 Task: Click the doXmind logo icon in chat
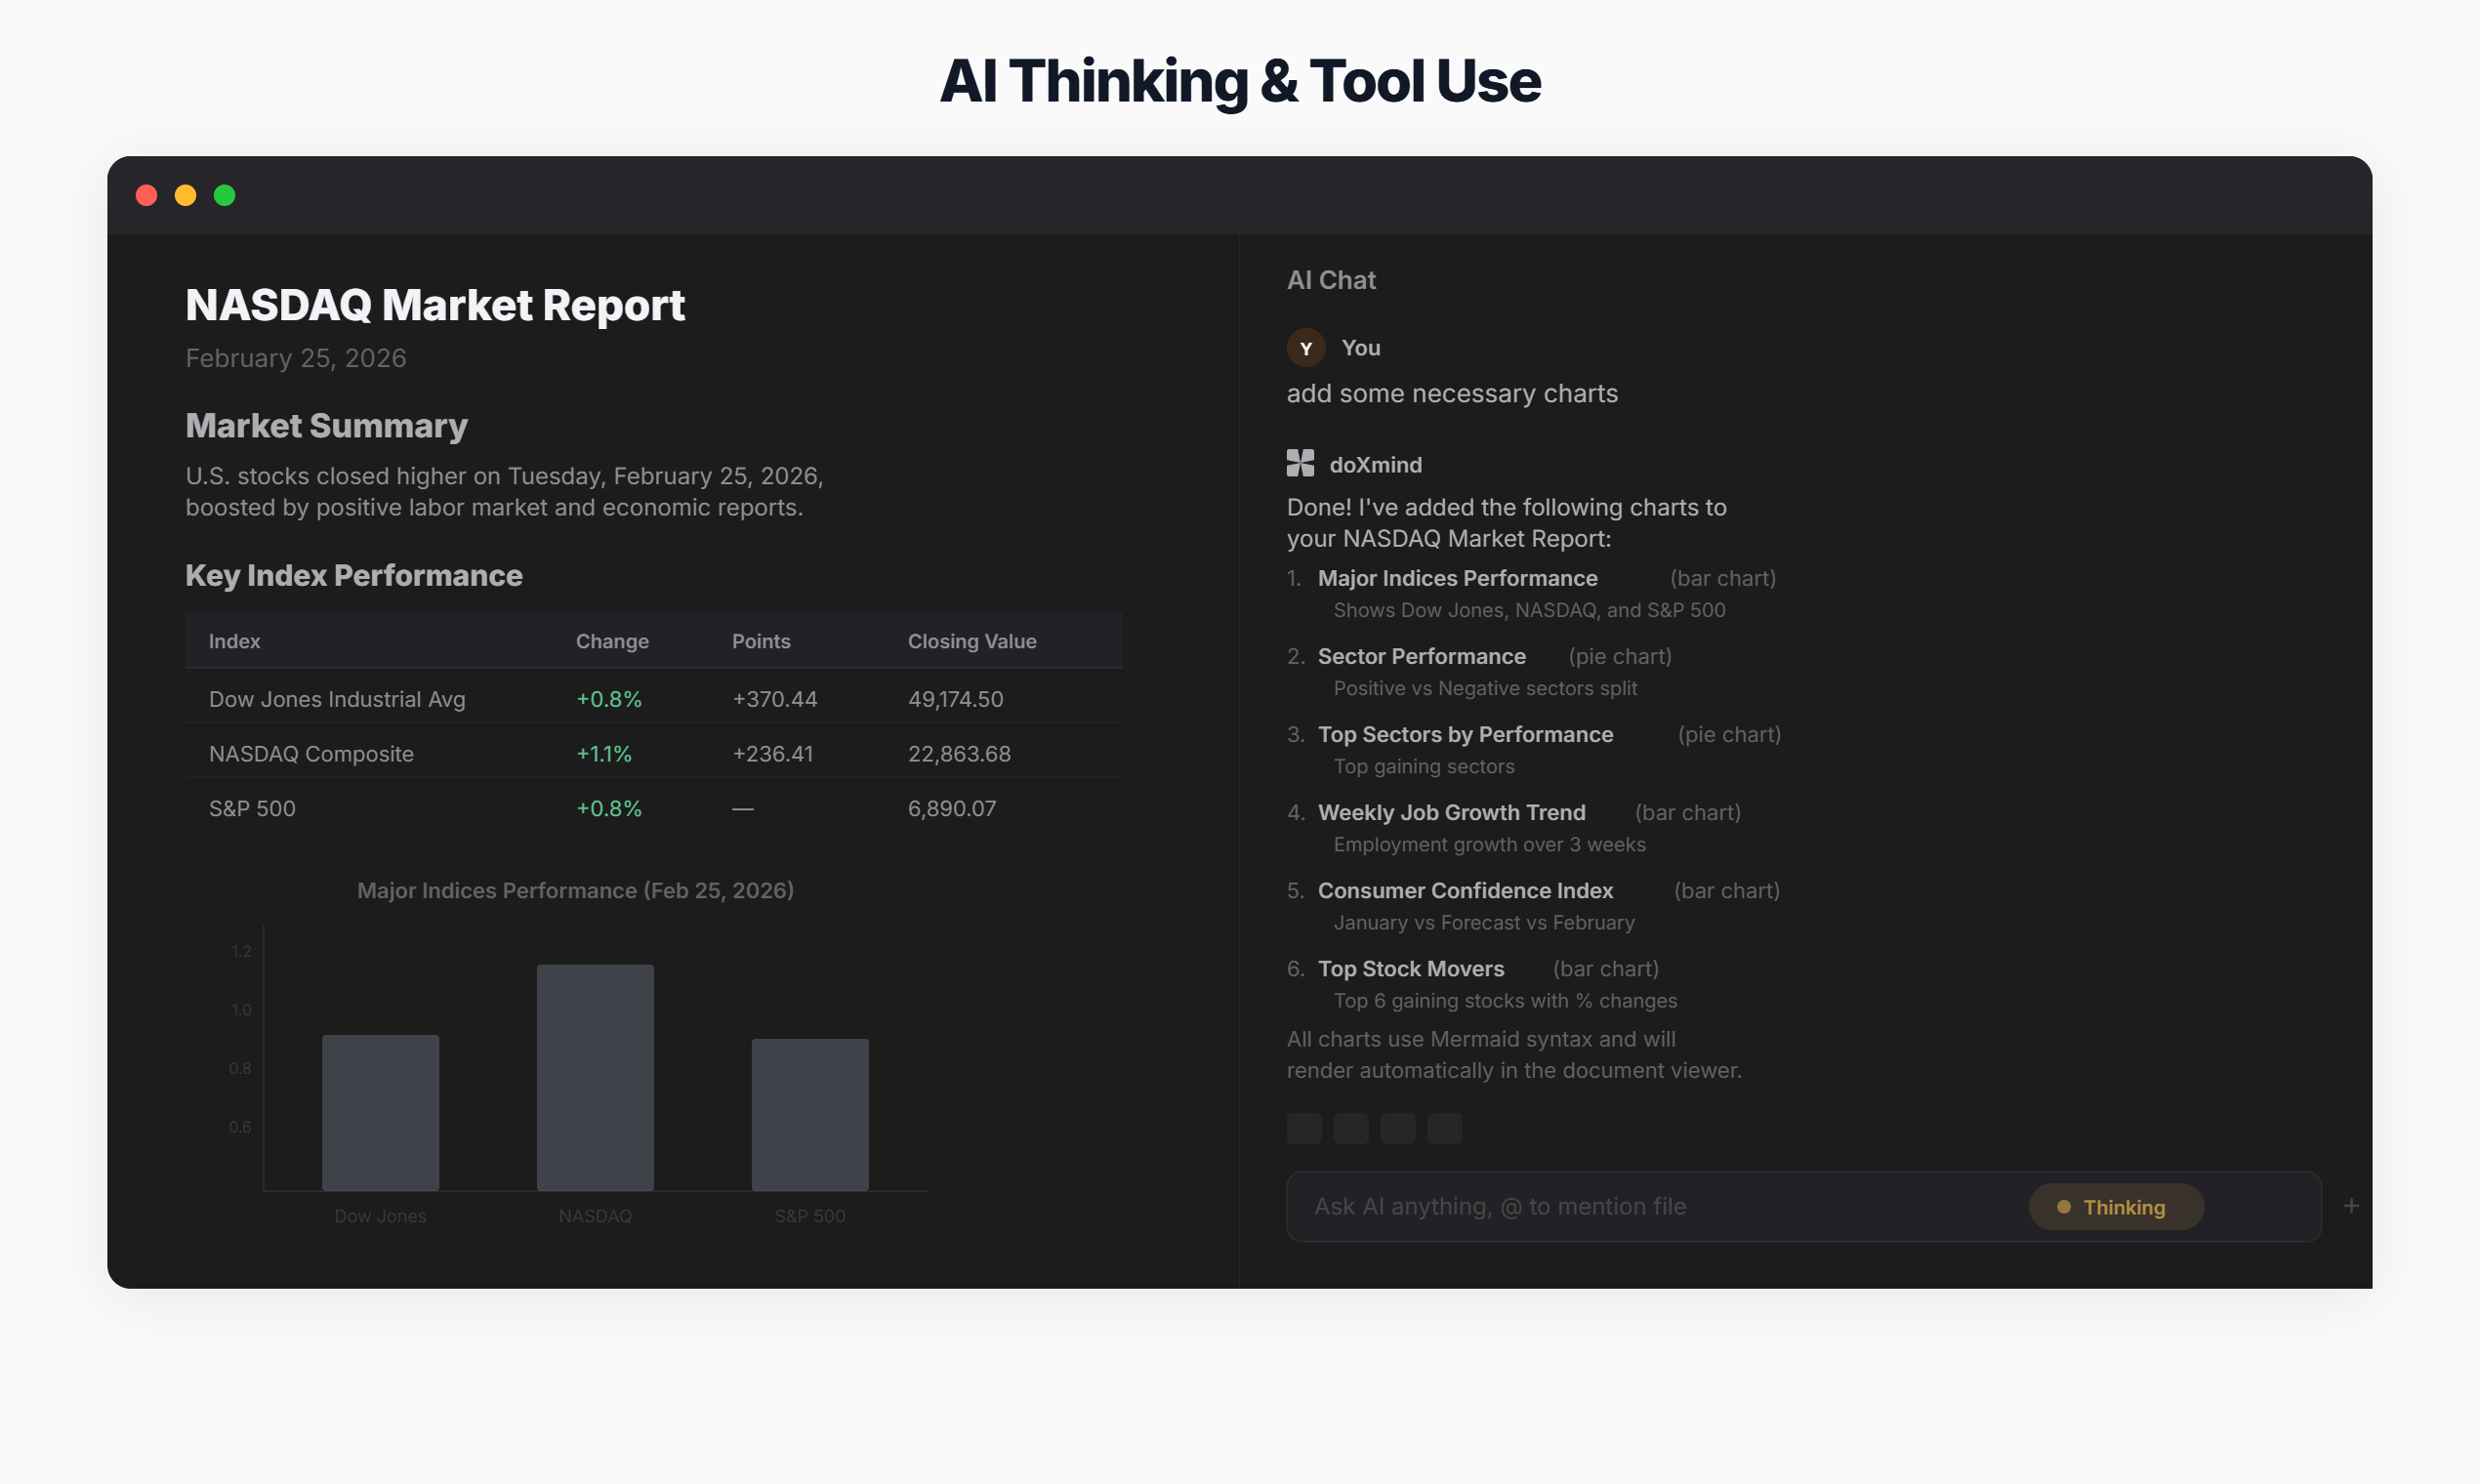point(1300,463)
